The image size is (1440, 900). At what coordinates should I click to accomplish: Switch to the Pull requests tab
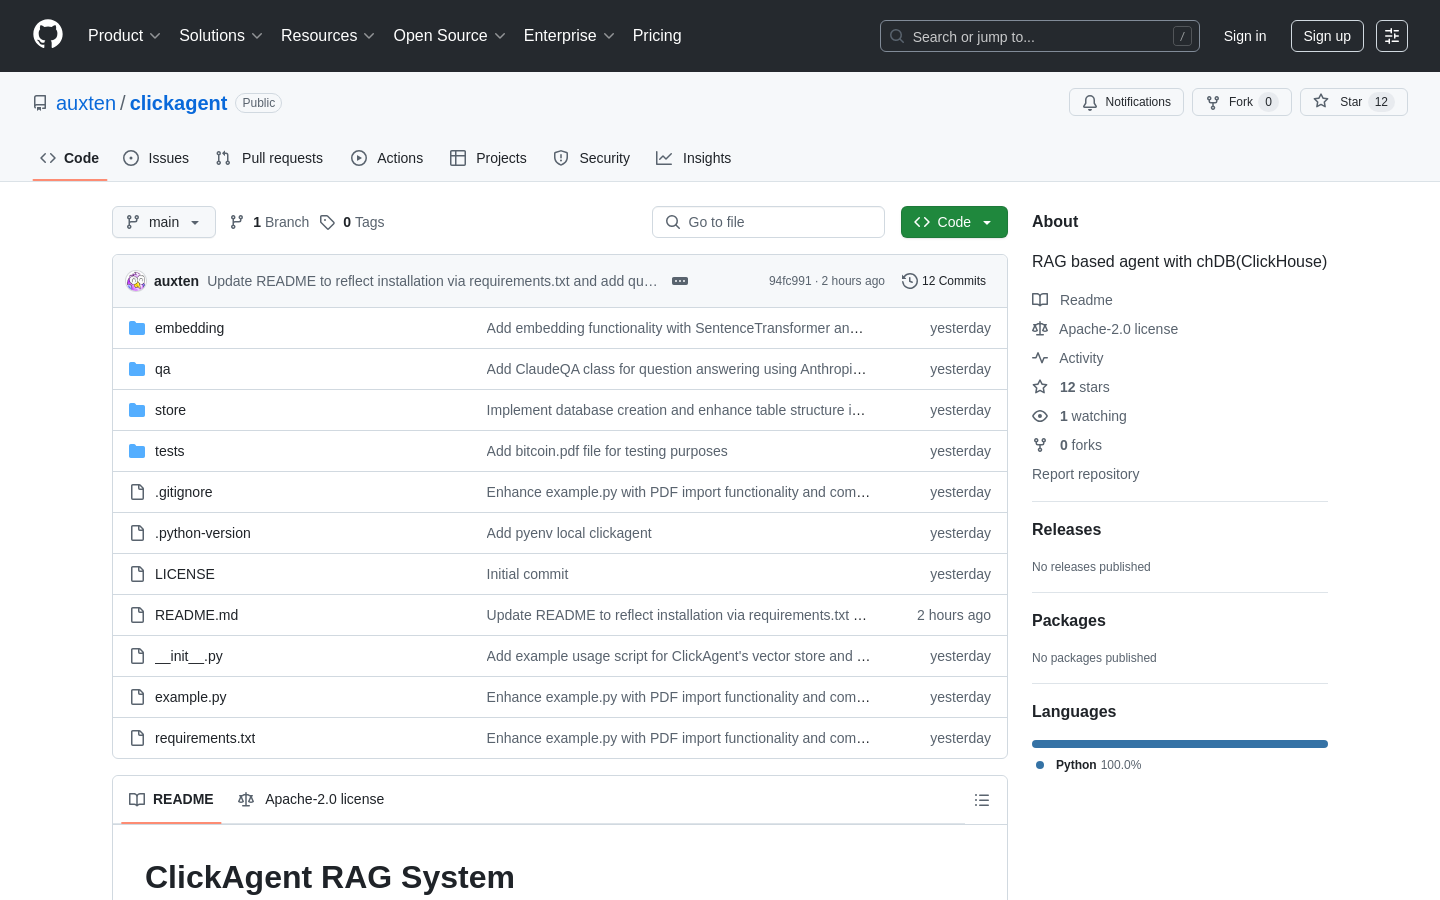[269, 158]
